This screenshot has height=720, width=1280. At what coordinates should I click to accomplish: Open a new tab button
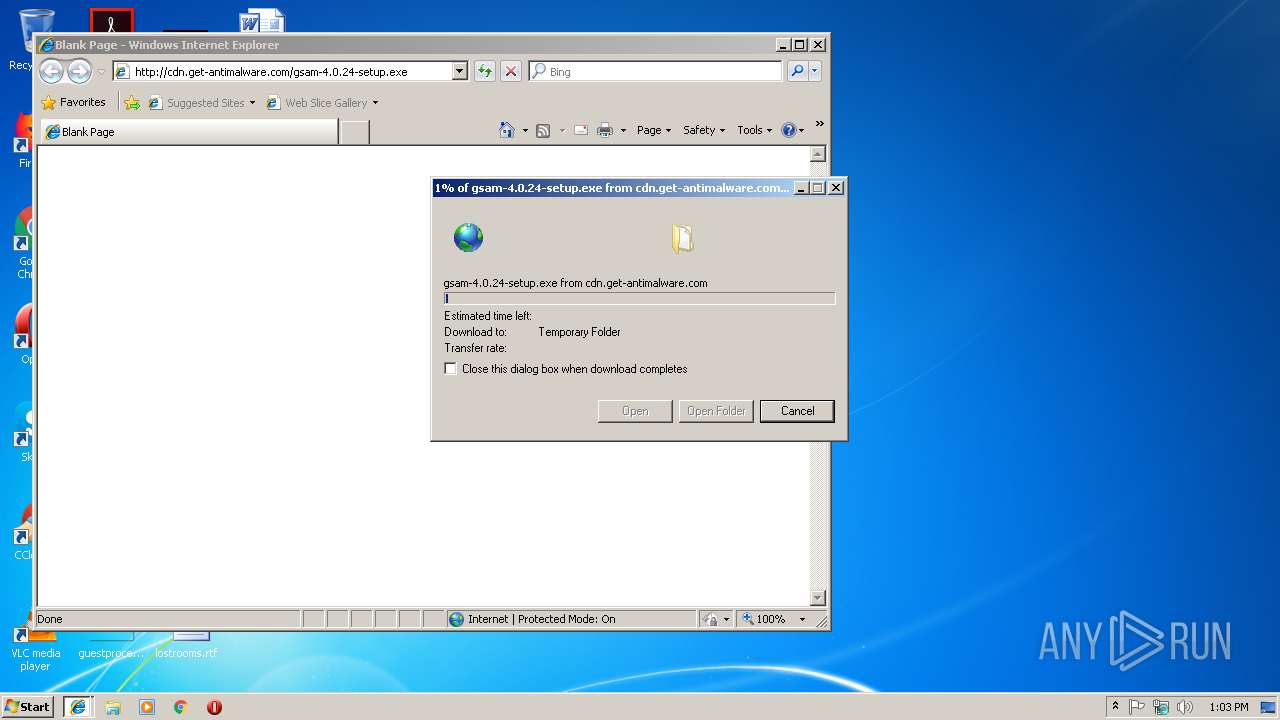coord(354,132)
